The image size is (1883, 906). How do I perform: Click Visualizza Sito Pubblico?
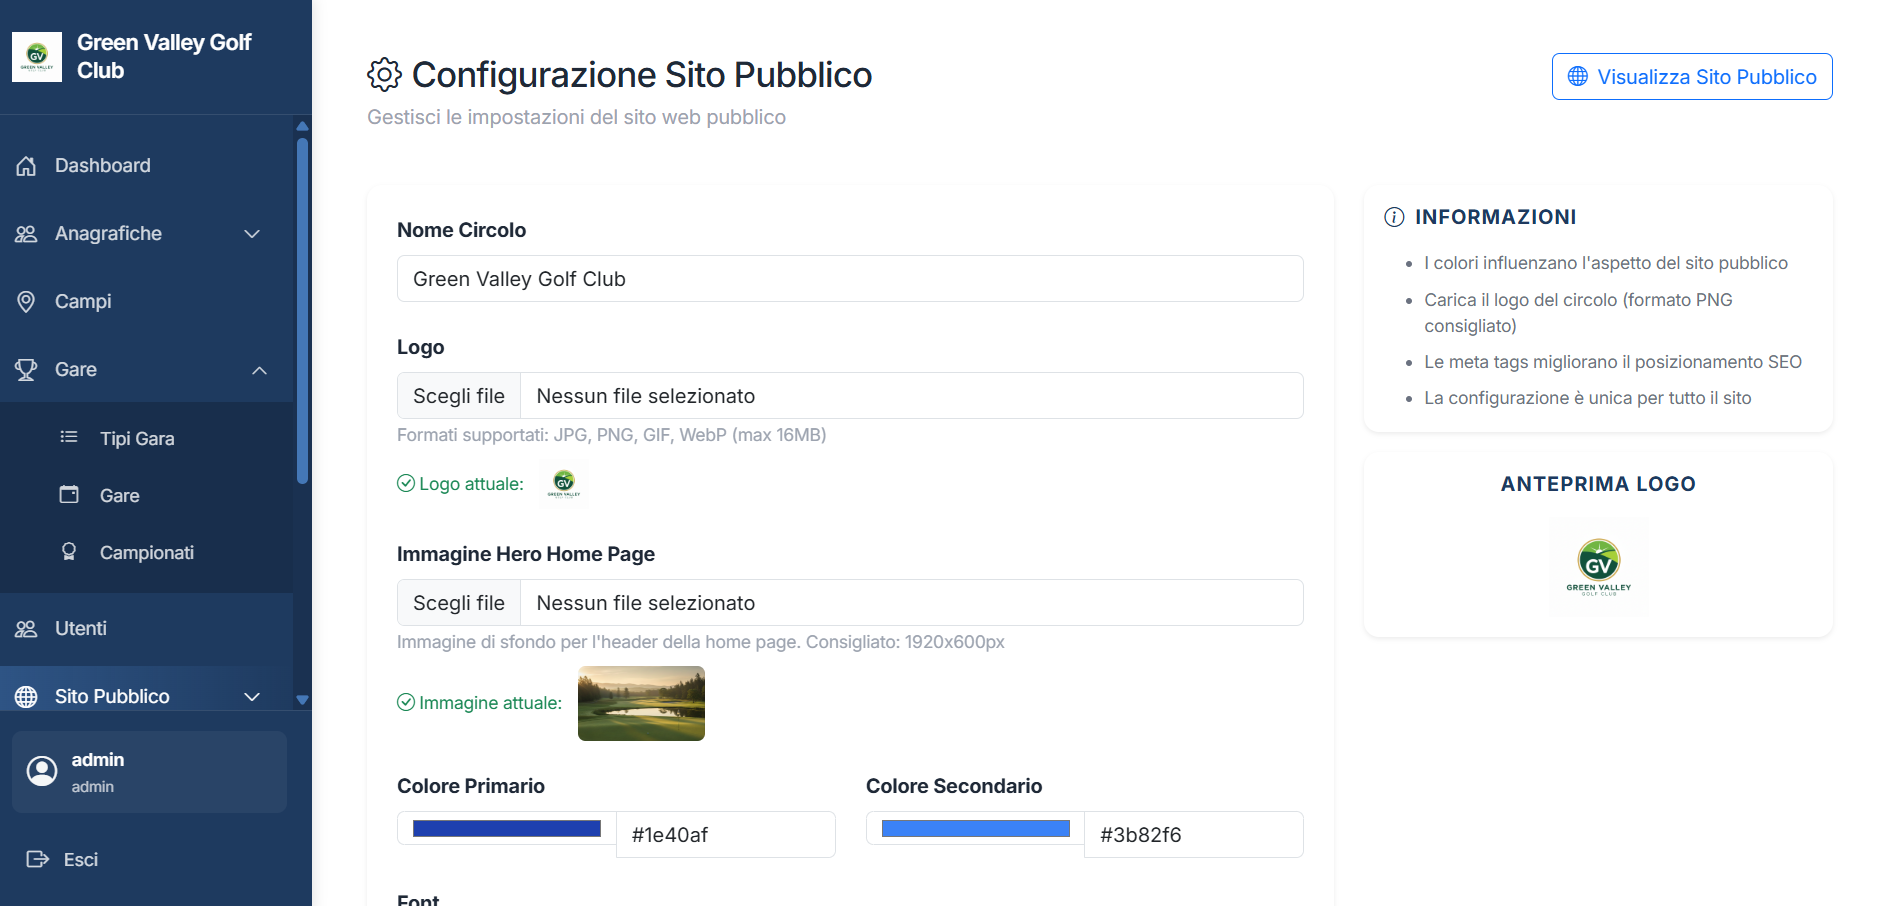click(x=1691, y=76)
